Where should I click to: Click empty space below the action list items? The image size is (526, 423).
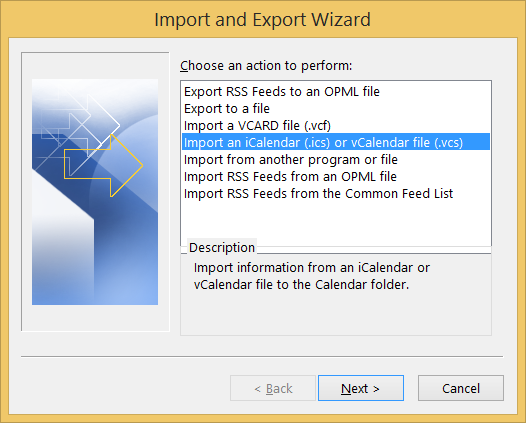point(336,223)
